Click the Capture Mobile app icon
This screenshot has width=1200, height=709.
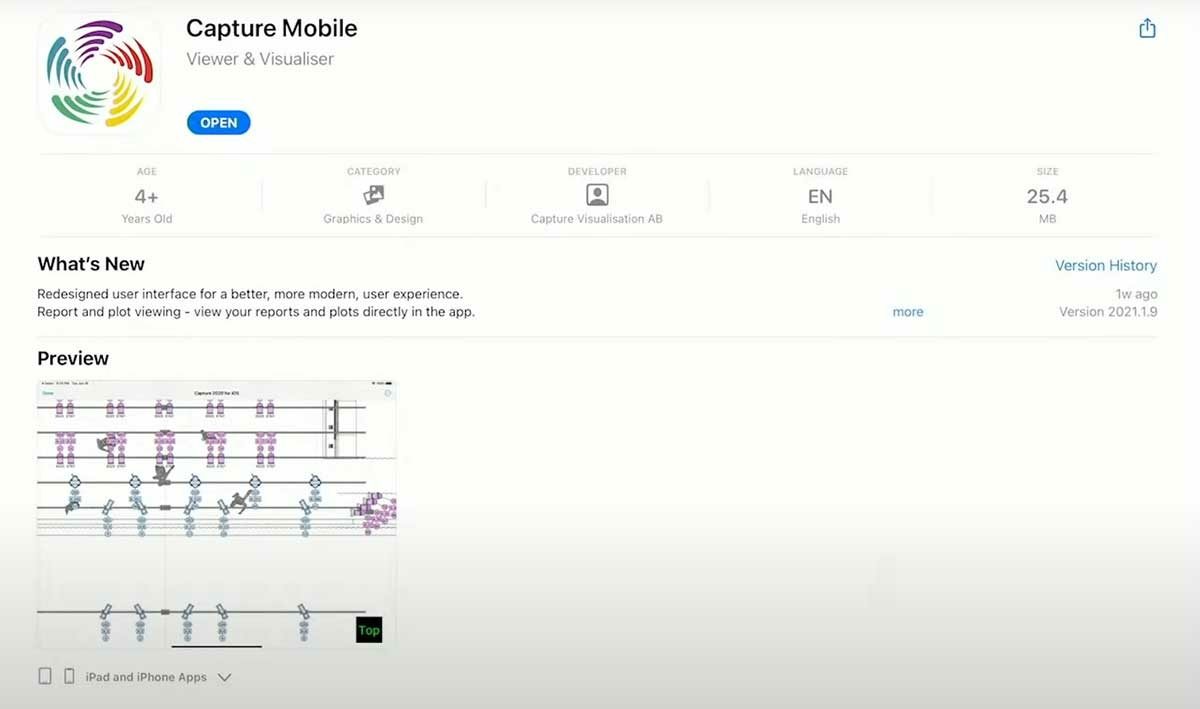click(x=100, y=74)
